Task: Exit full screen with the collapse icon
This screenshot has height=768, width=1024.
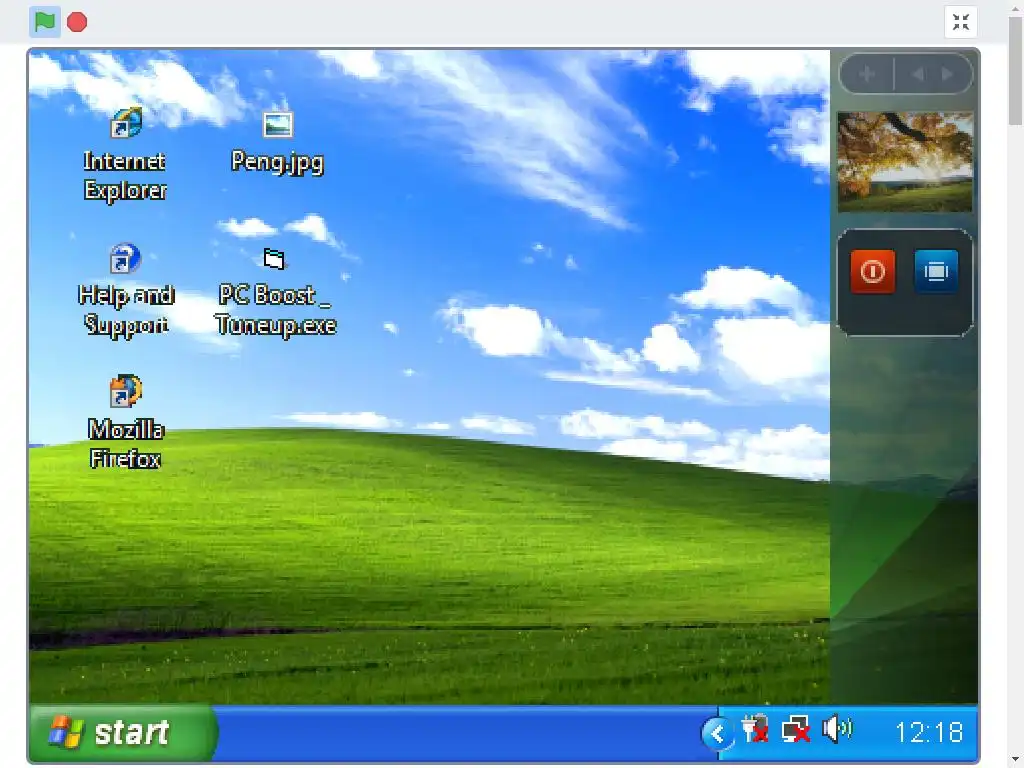Action: (x=961, y=22)
